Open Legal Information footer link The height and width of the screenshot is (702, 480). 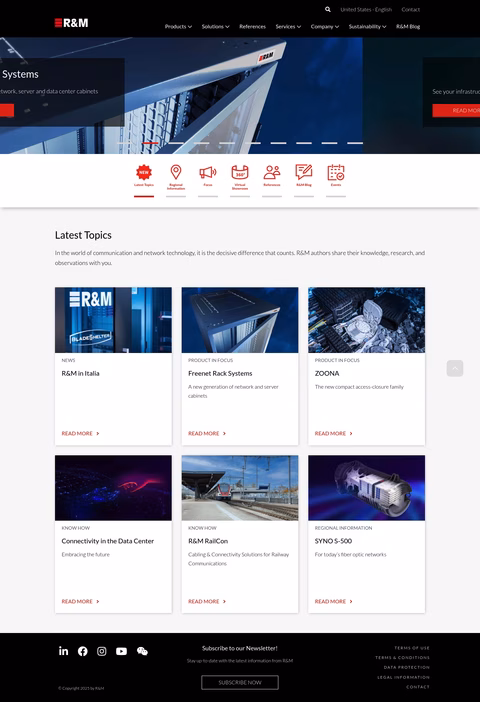(x=403, y=677)
